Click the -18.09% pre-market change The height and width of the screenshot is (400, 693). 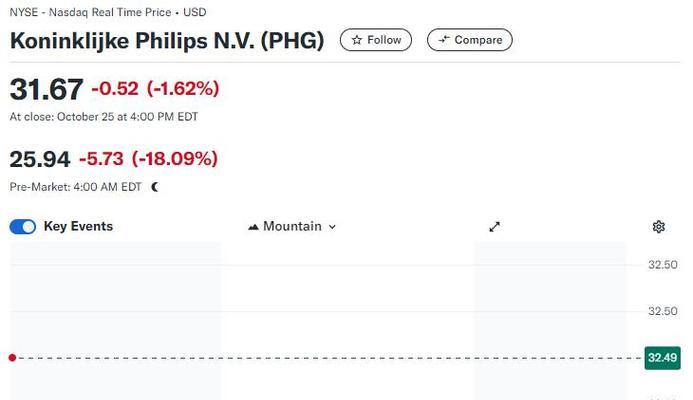coord(175,159)
